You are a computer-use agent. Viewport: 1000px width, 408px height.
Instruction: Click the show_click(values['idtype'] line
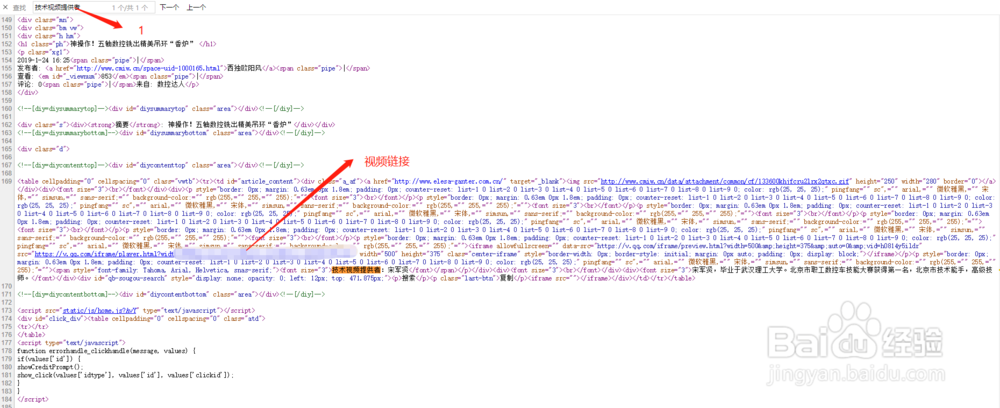(x=125, y=375)
